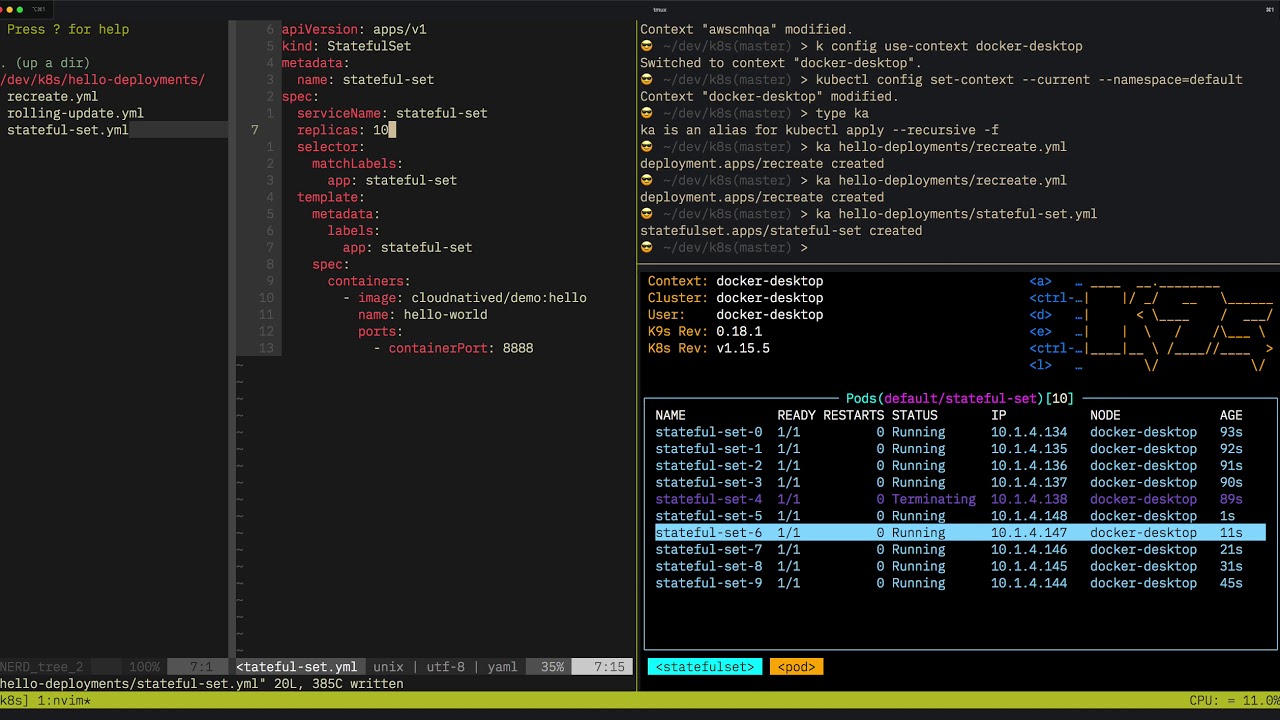Click the <a> shortcut hint in K9s header
This screenshot has height=720, width=1280.
(1040, 281)
